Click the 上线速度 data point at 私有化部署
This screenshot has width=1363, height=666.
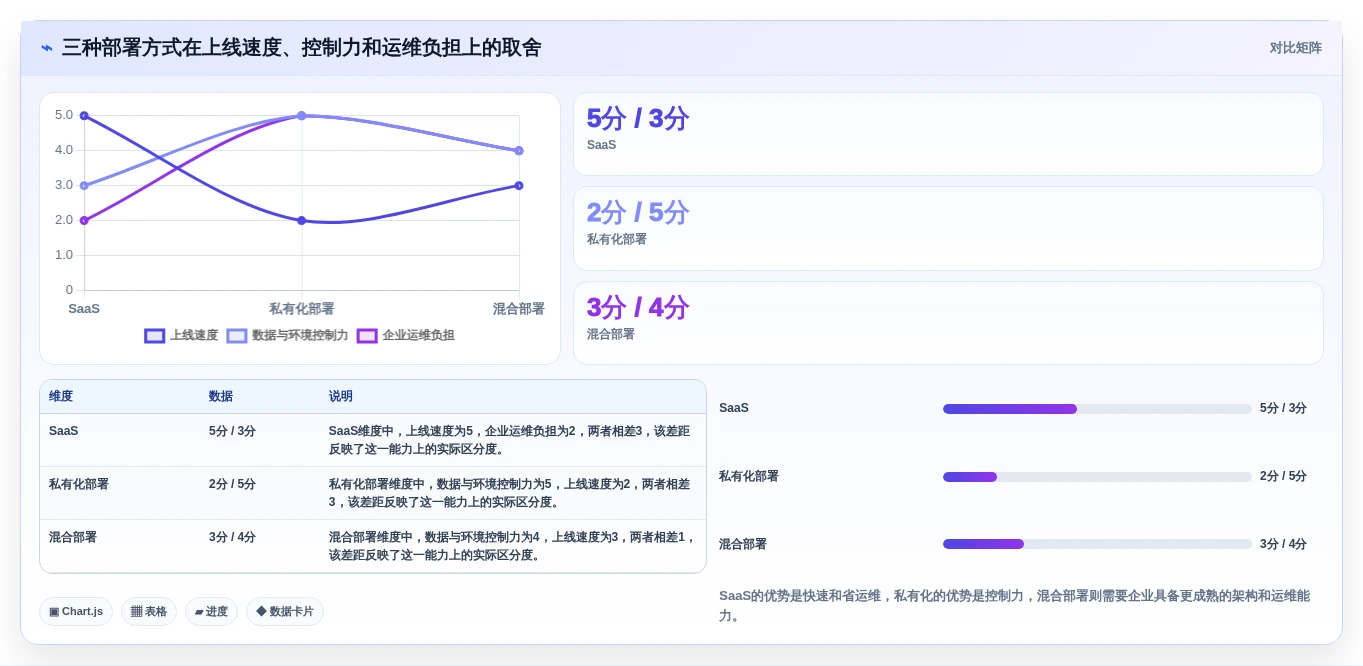302,220
